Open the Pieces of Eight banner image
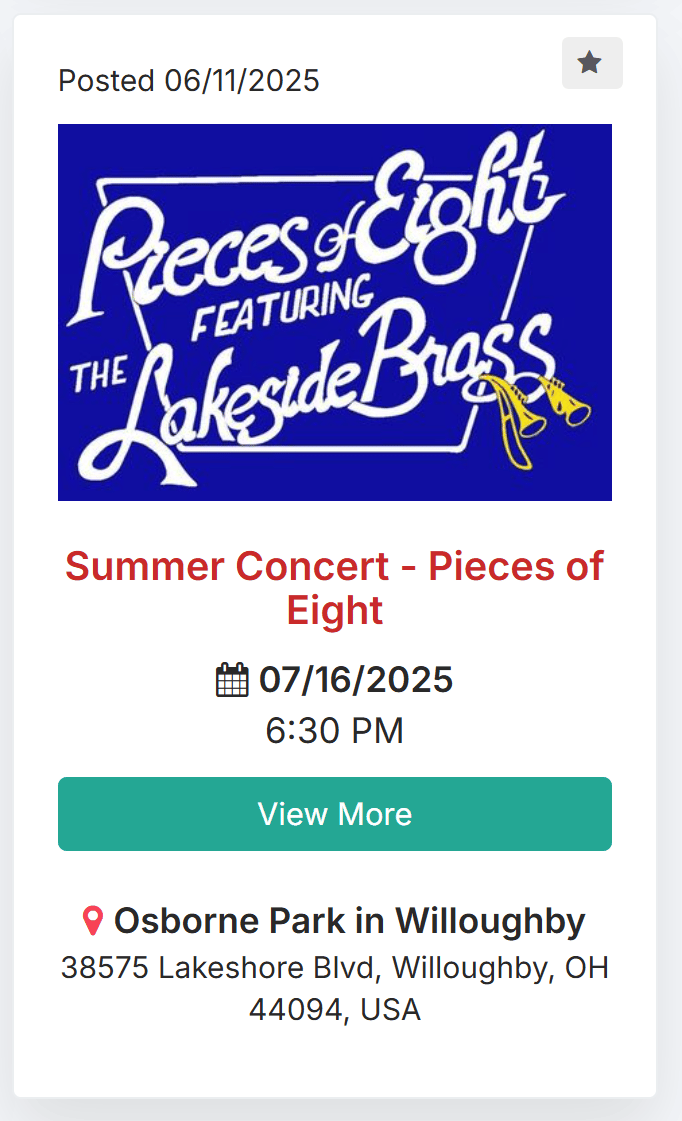682x1121 pixels. [335, 312]
